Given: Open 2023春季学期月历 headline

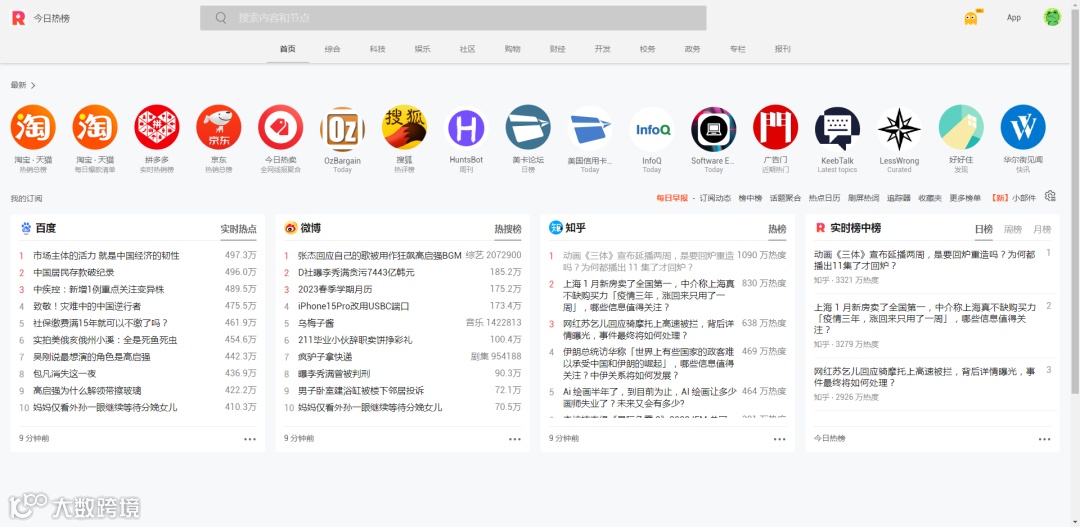Looking at the screenshot, I should (335, 289).
